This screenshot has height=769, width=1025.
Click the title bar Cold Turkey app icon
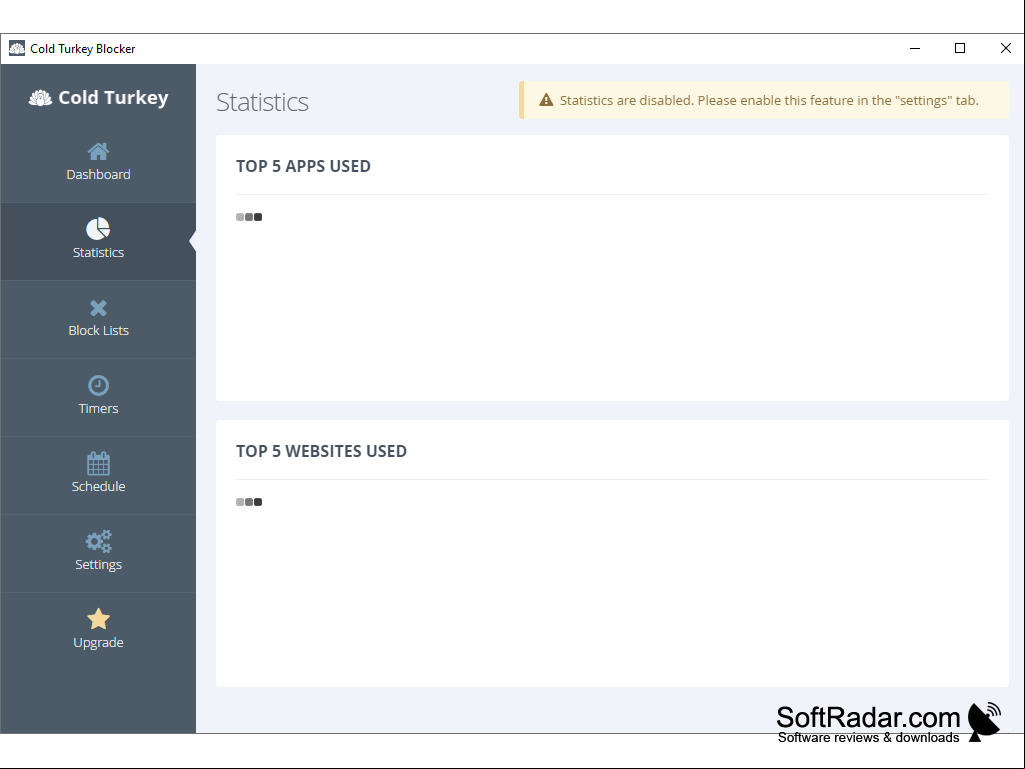coord(17,48)
